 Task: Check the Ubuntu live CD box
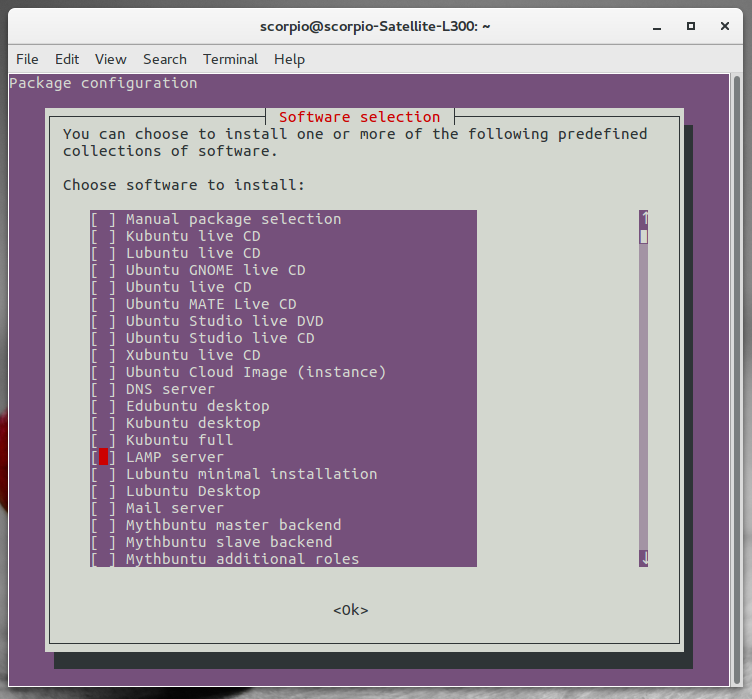coord(104,287)
